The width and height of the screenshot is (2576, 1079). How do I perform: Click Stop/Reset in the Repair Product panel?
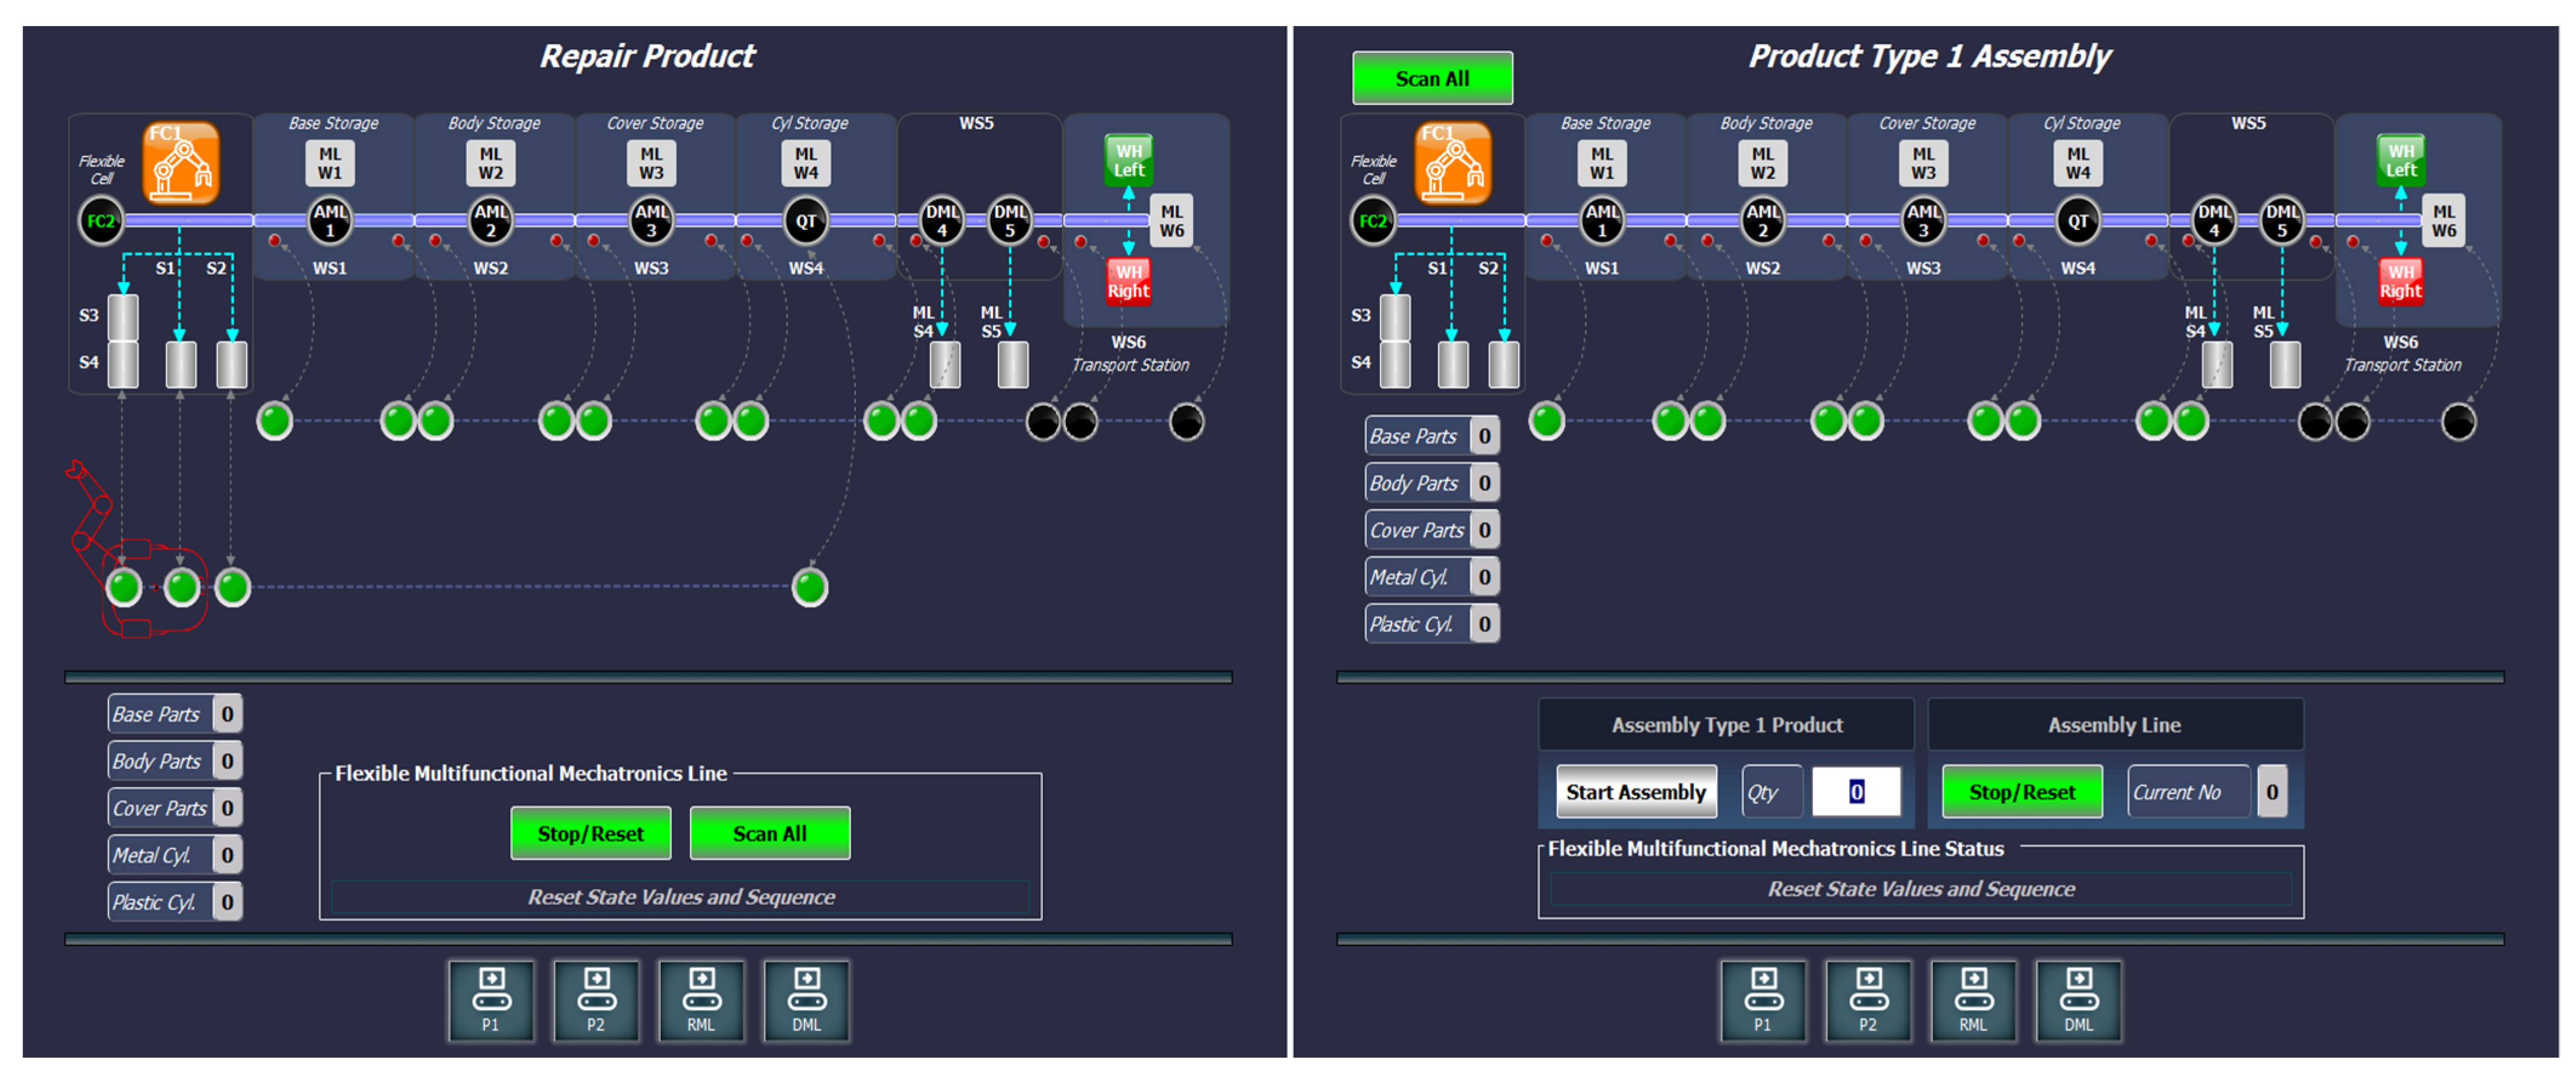pos(590,833)
